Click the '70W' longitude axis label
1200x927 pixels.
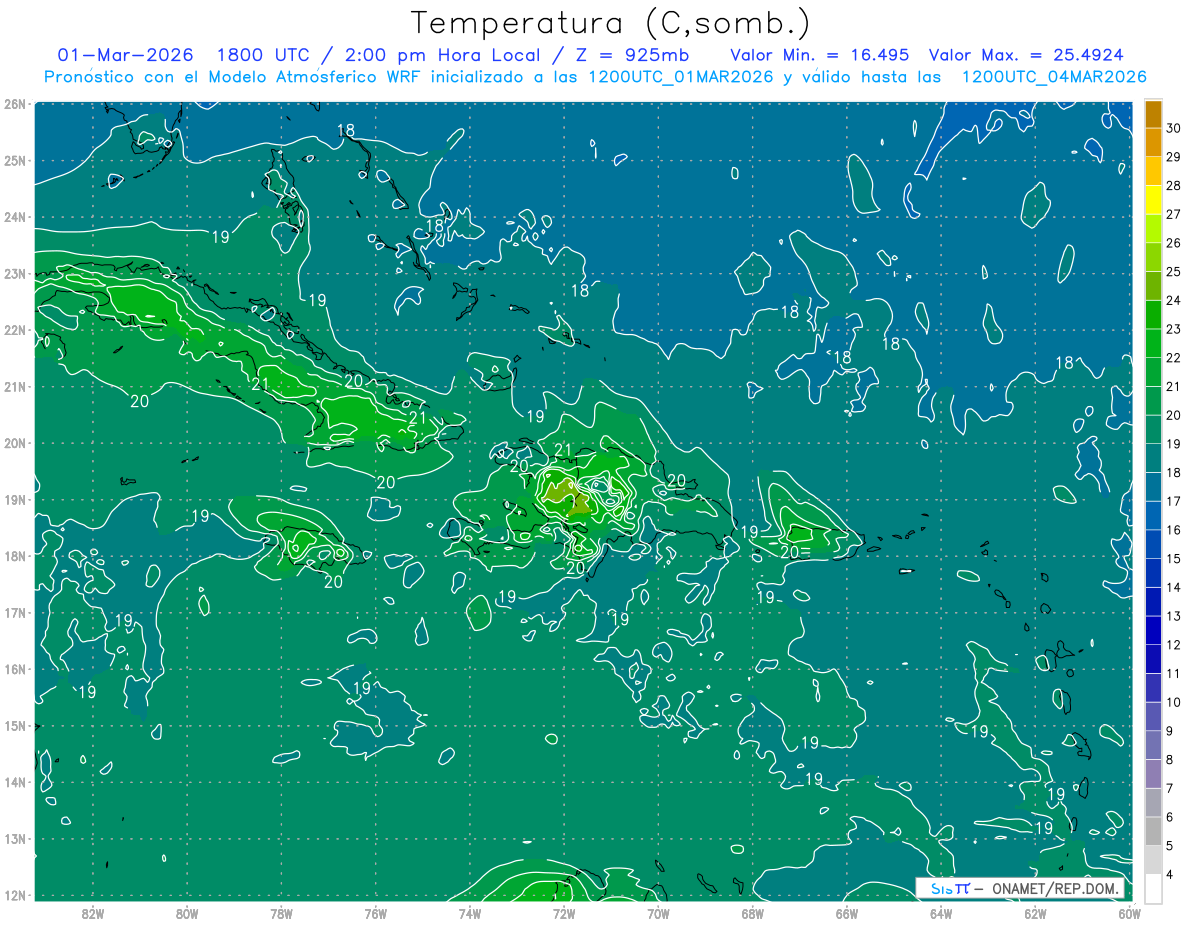(x=658, y=912)
